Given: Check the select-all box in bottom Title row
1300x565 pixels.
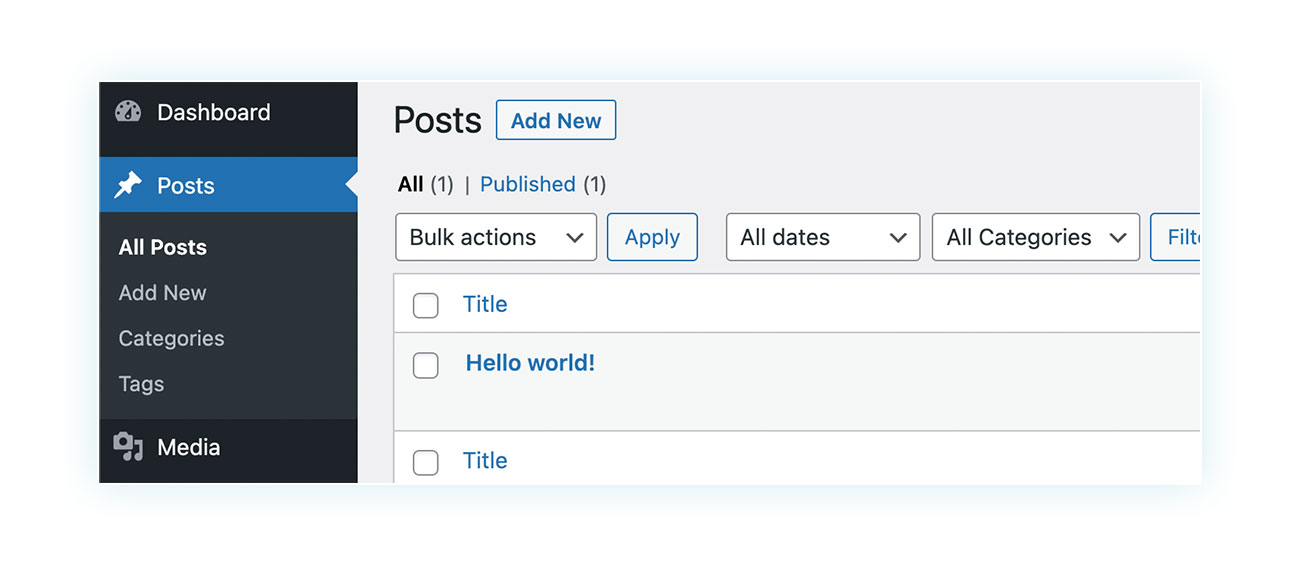Looking at the screenshot, I should pyautogui.click(x=426, y=462).
